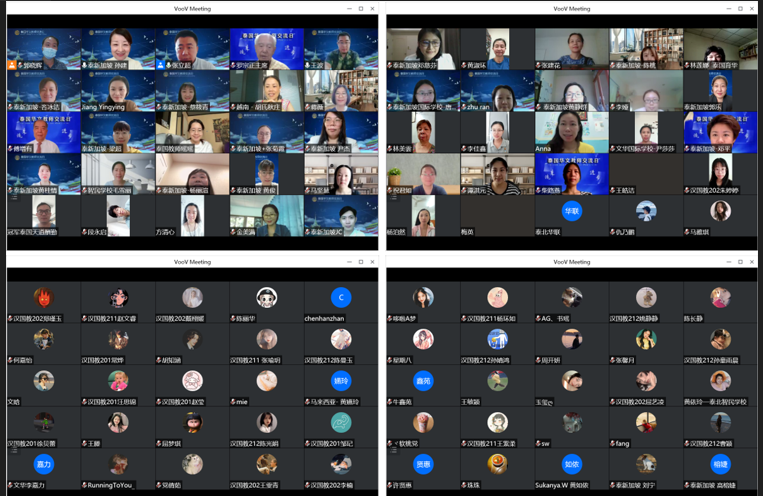Select Anna's video tile
Viewport: 763px width, 496px height.
[x=572, y=133]
